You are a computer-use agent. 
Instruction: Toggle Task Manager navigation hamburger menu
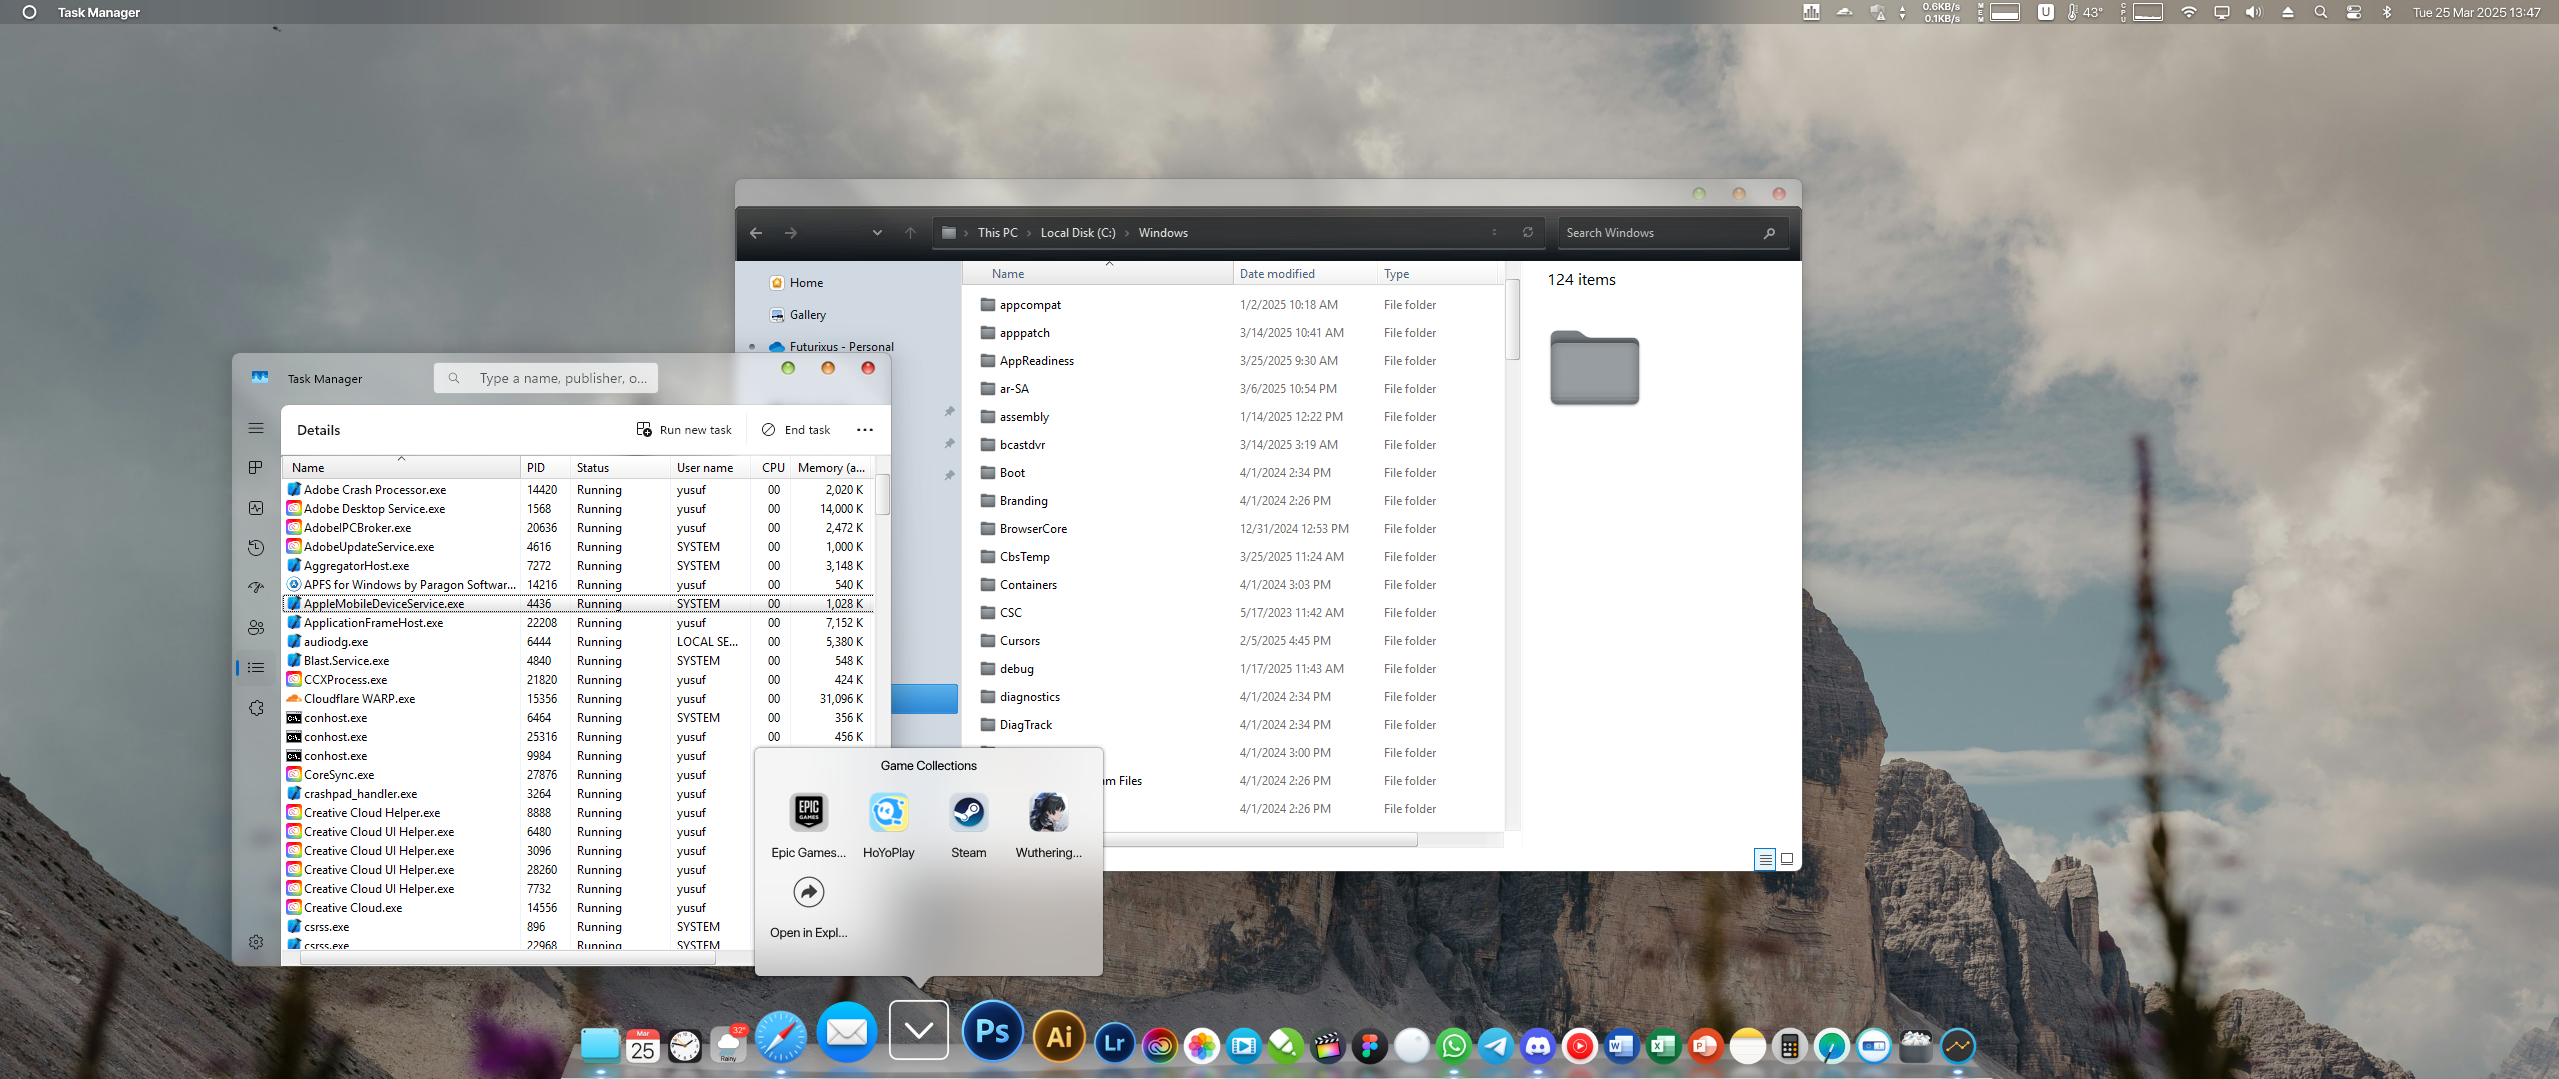(x=256, y=428)
